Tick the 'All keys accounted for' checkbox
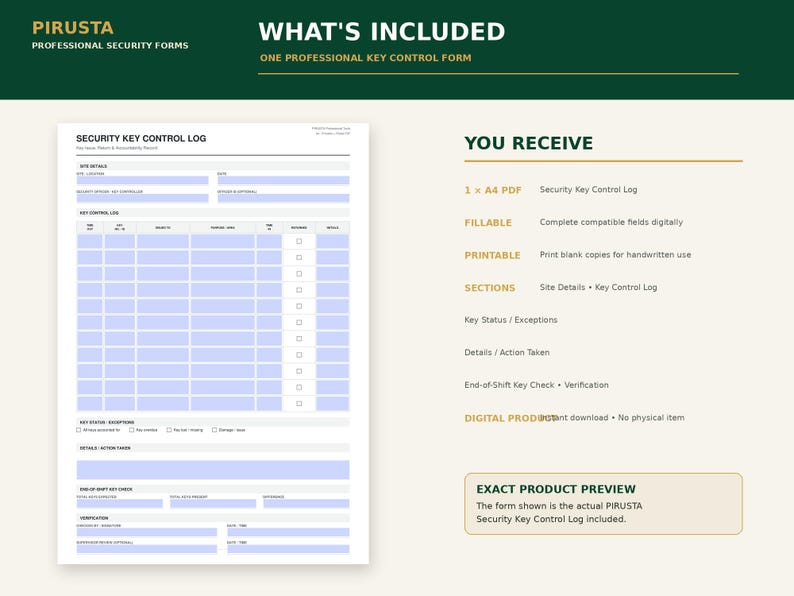 [x=78, y=430]
